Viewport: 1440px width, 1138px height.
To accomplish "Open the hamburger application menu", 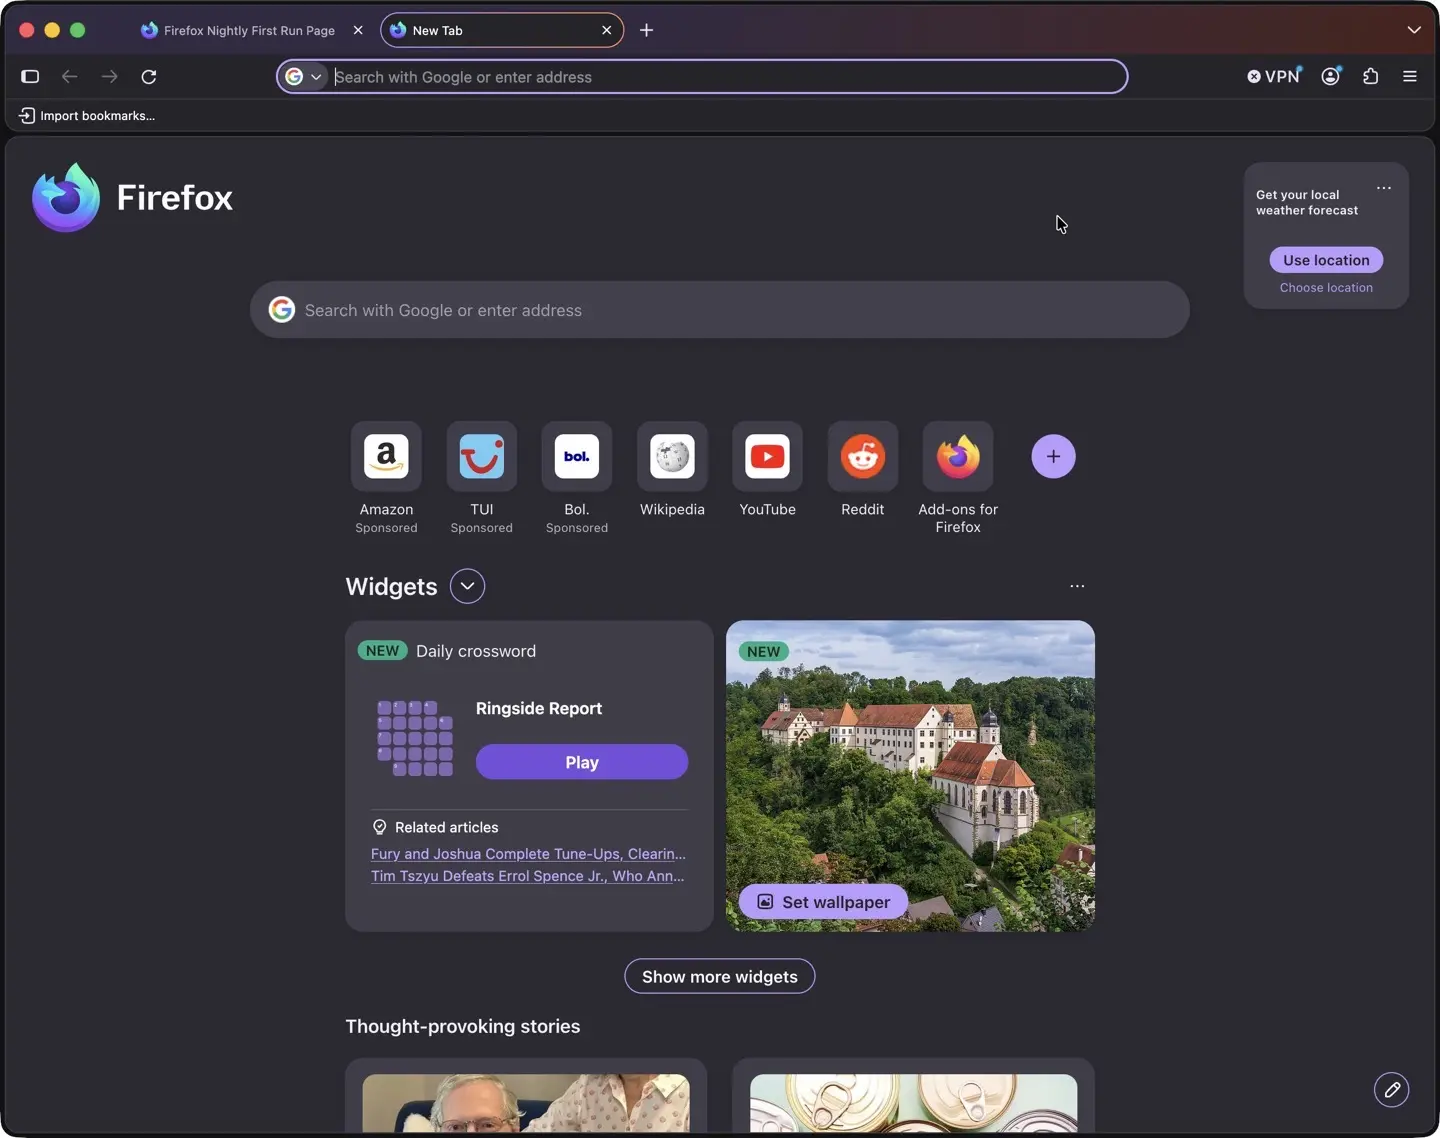I will click(x=1410, y=76).
